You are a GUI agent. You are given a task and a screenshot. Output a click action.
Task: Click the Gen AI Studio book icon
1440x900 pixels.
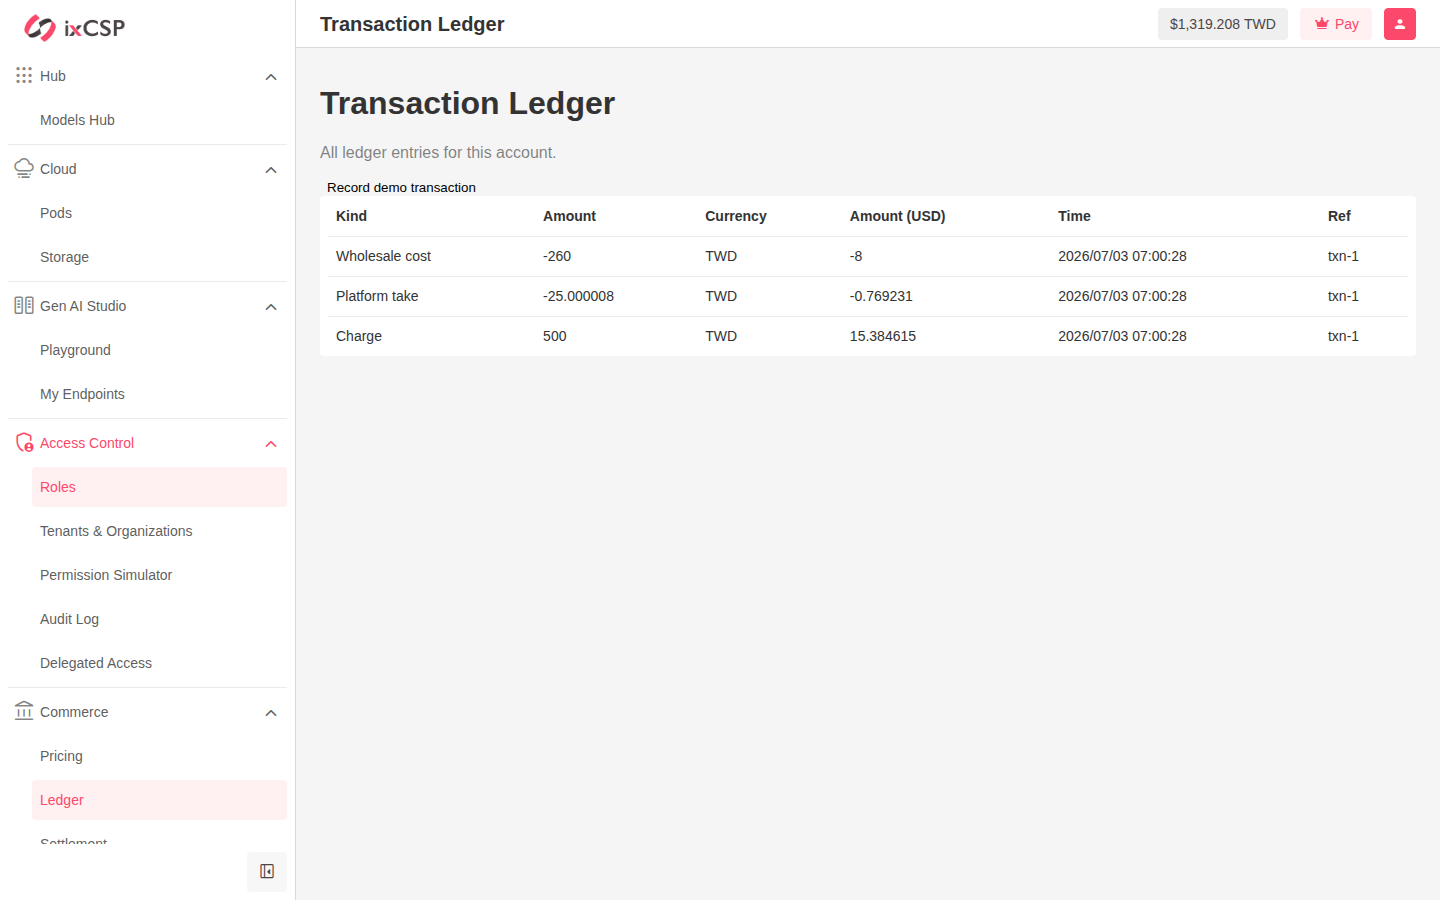point(24,305)
